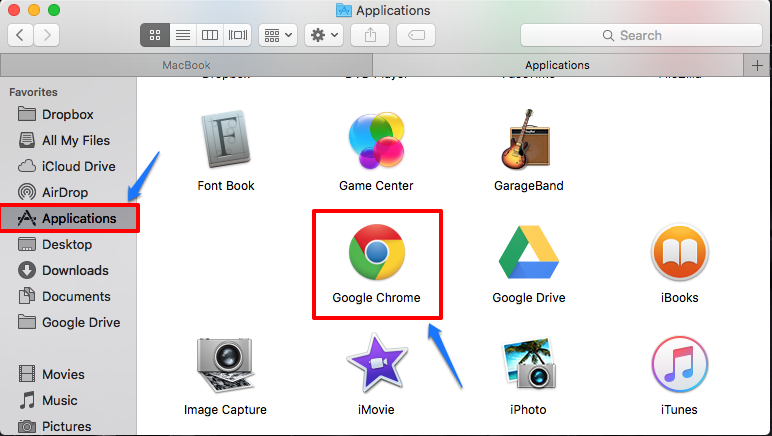Launch the iMovie application

click(x=377, y=363)
